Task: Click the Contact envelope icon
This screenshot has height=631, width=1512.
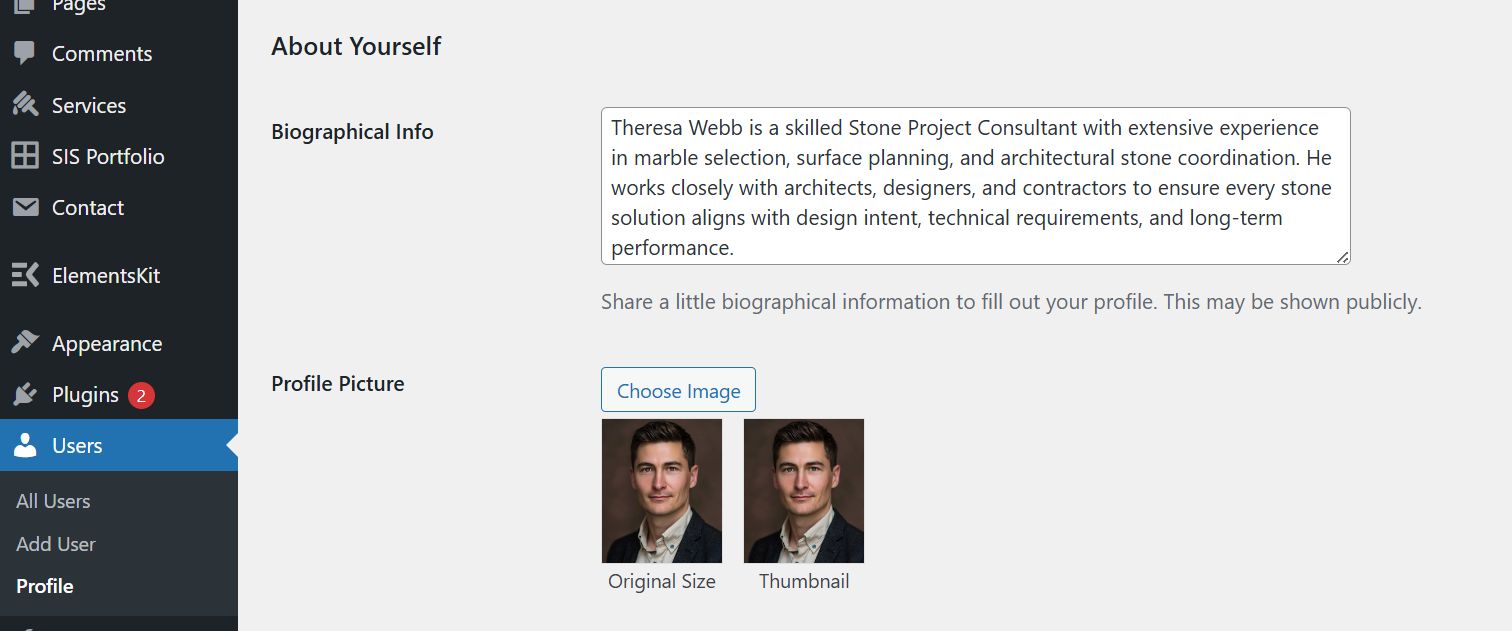Action: [25, 207]
